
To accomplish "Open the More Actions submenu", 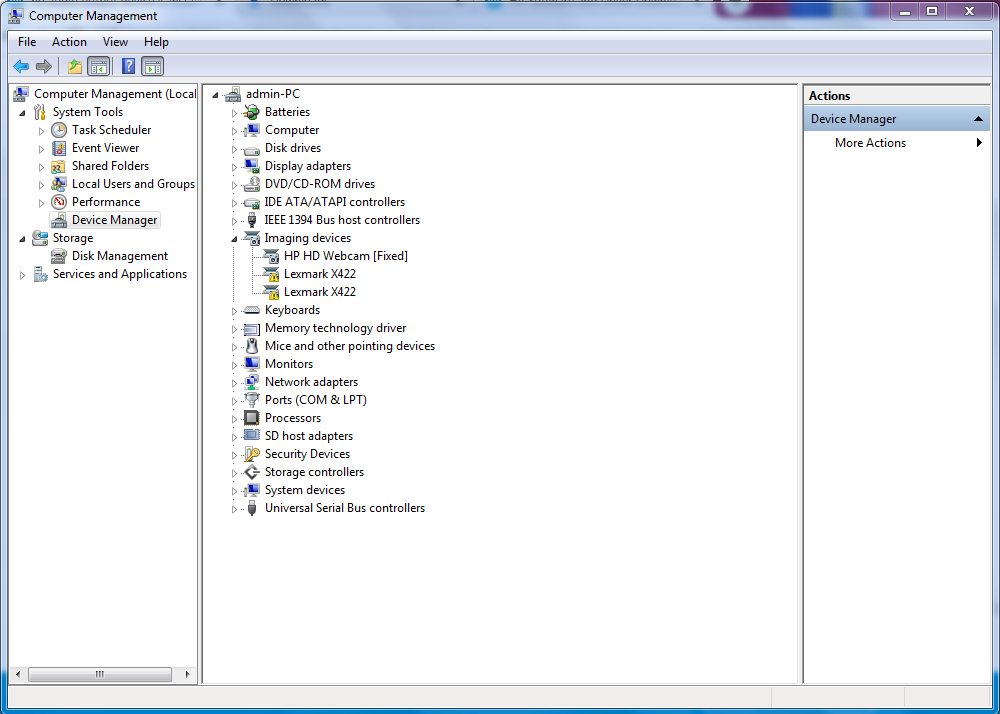I will pos(870,142).
